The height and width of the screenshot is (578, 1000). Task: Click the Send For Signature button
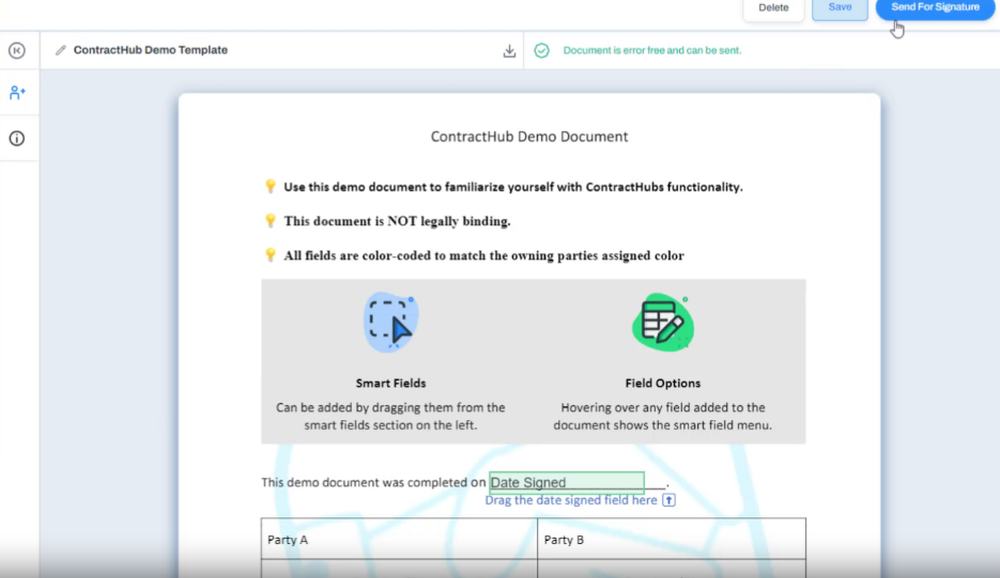coord(935,8)
